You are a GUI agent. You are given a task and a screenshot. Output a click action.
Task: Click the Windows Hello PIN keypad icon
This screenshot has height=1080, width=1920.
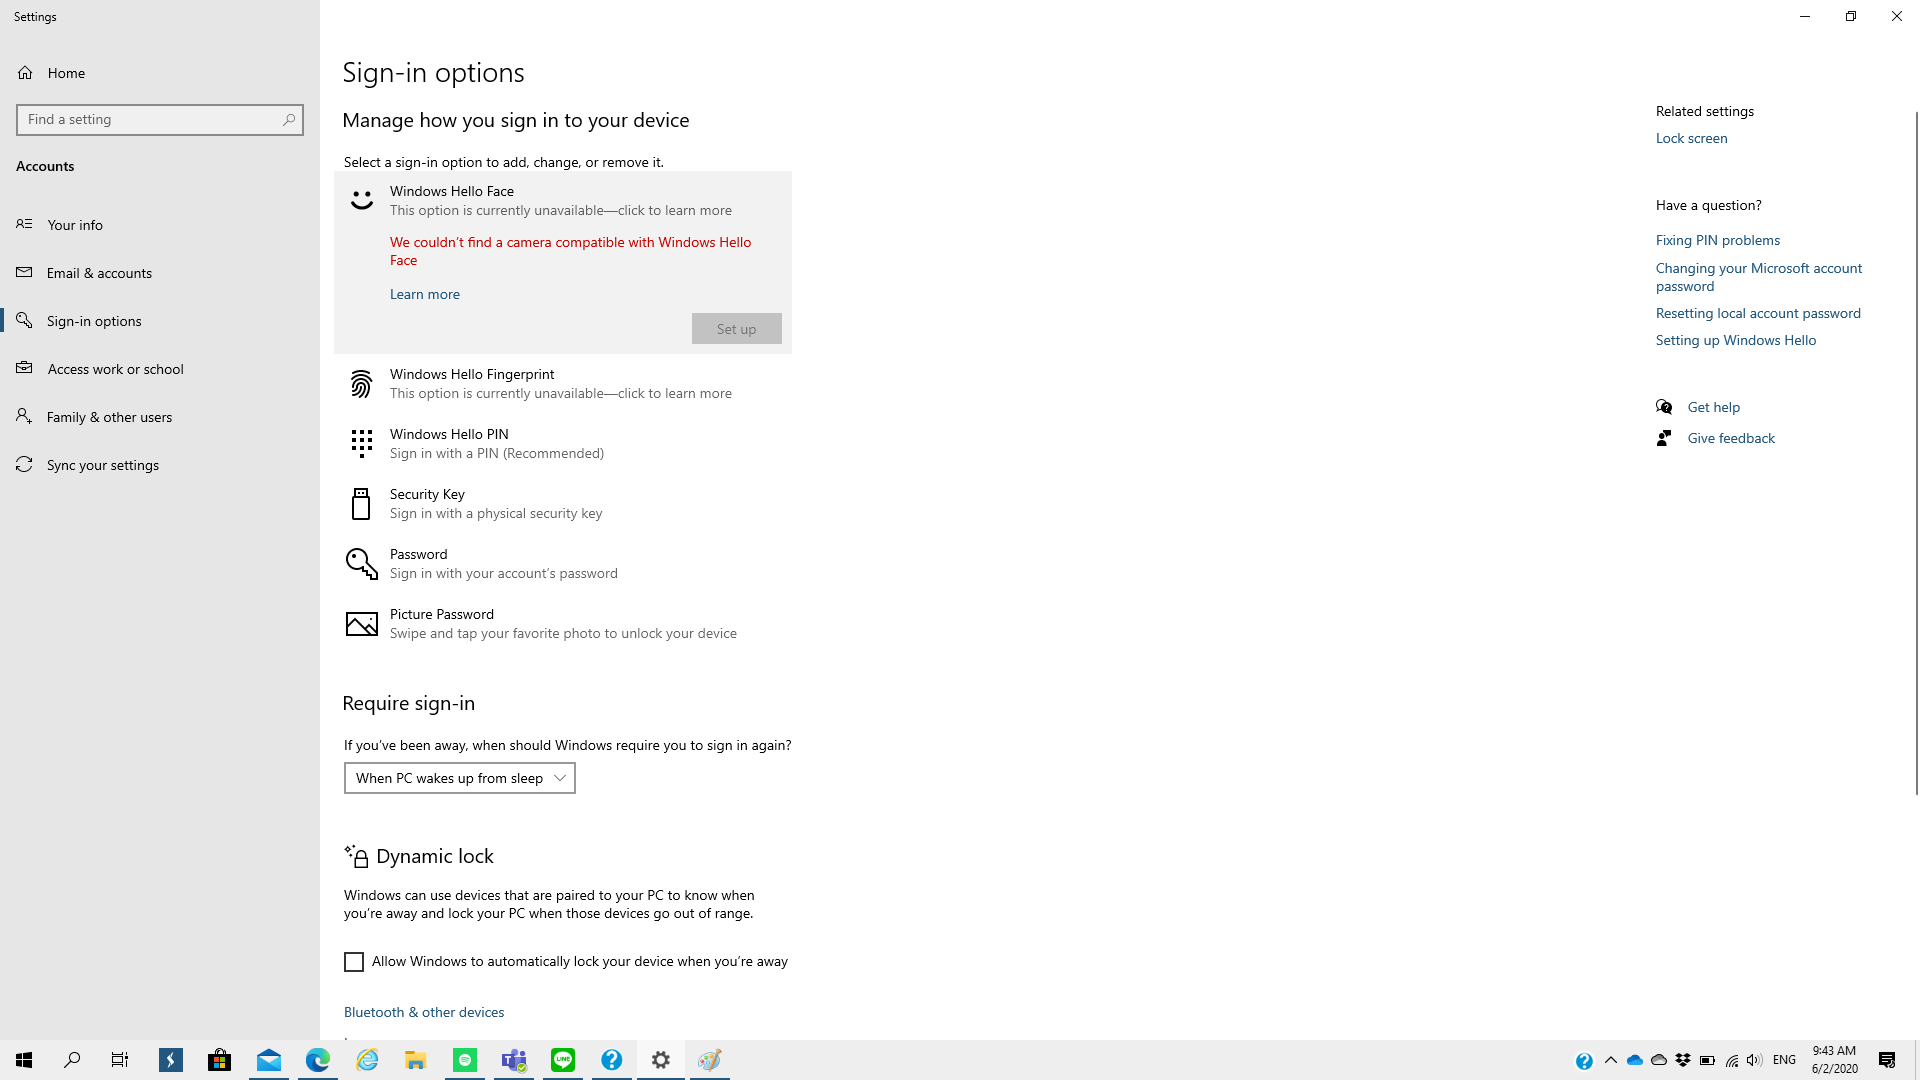click(361, 443)
